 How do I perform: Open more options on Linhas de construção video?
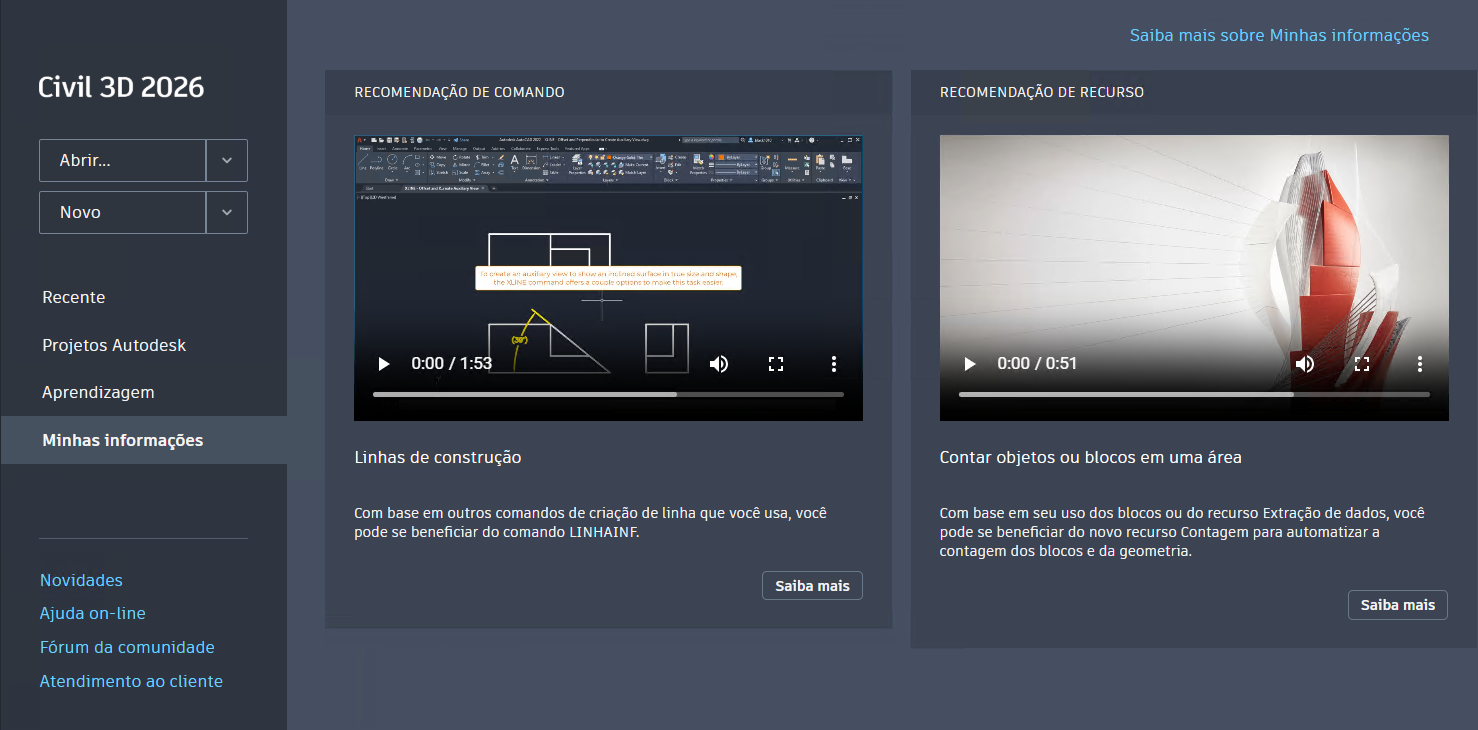pos(834,364)
